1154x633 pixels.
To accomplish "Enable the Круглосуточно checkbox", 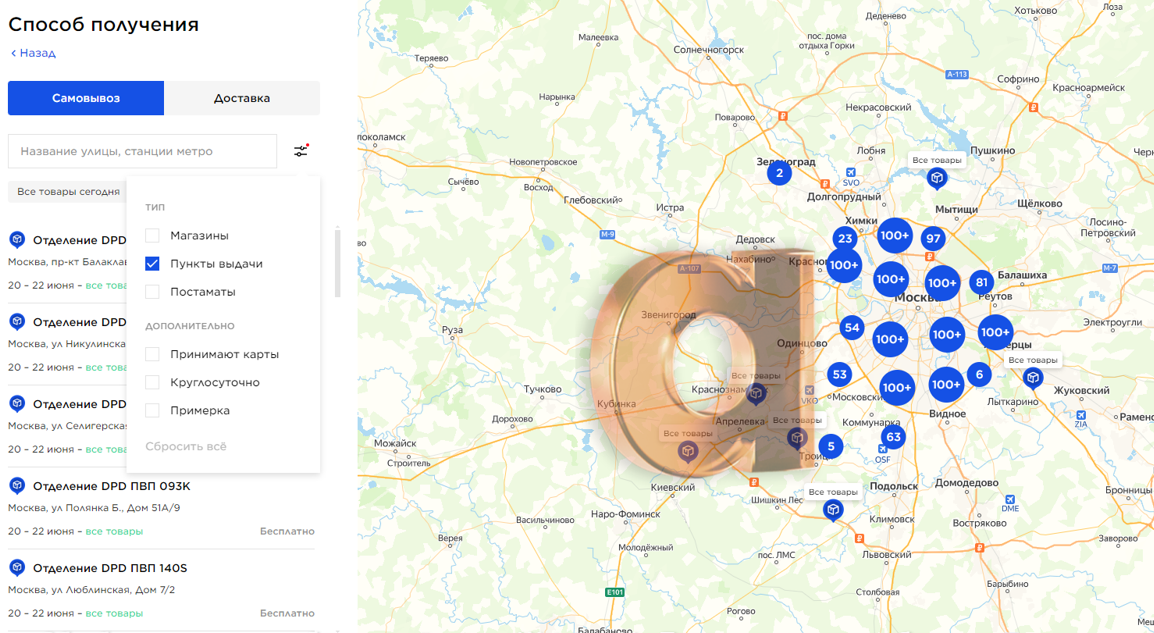I will pyautogui.click(x=152, y=382).
